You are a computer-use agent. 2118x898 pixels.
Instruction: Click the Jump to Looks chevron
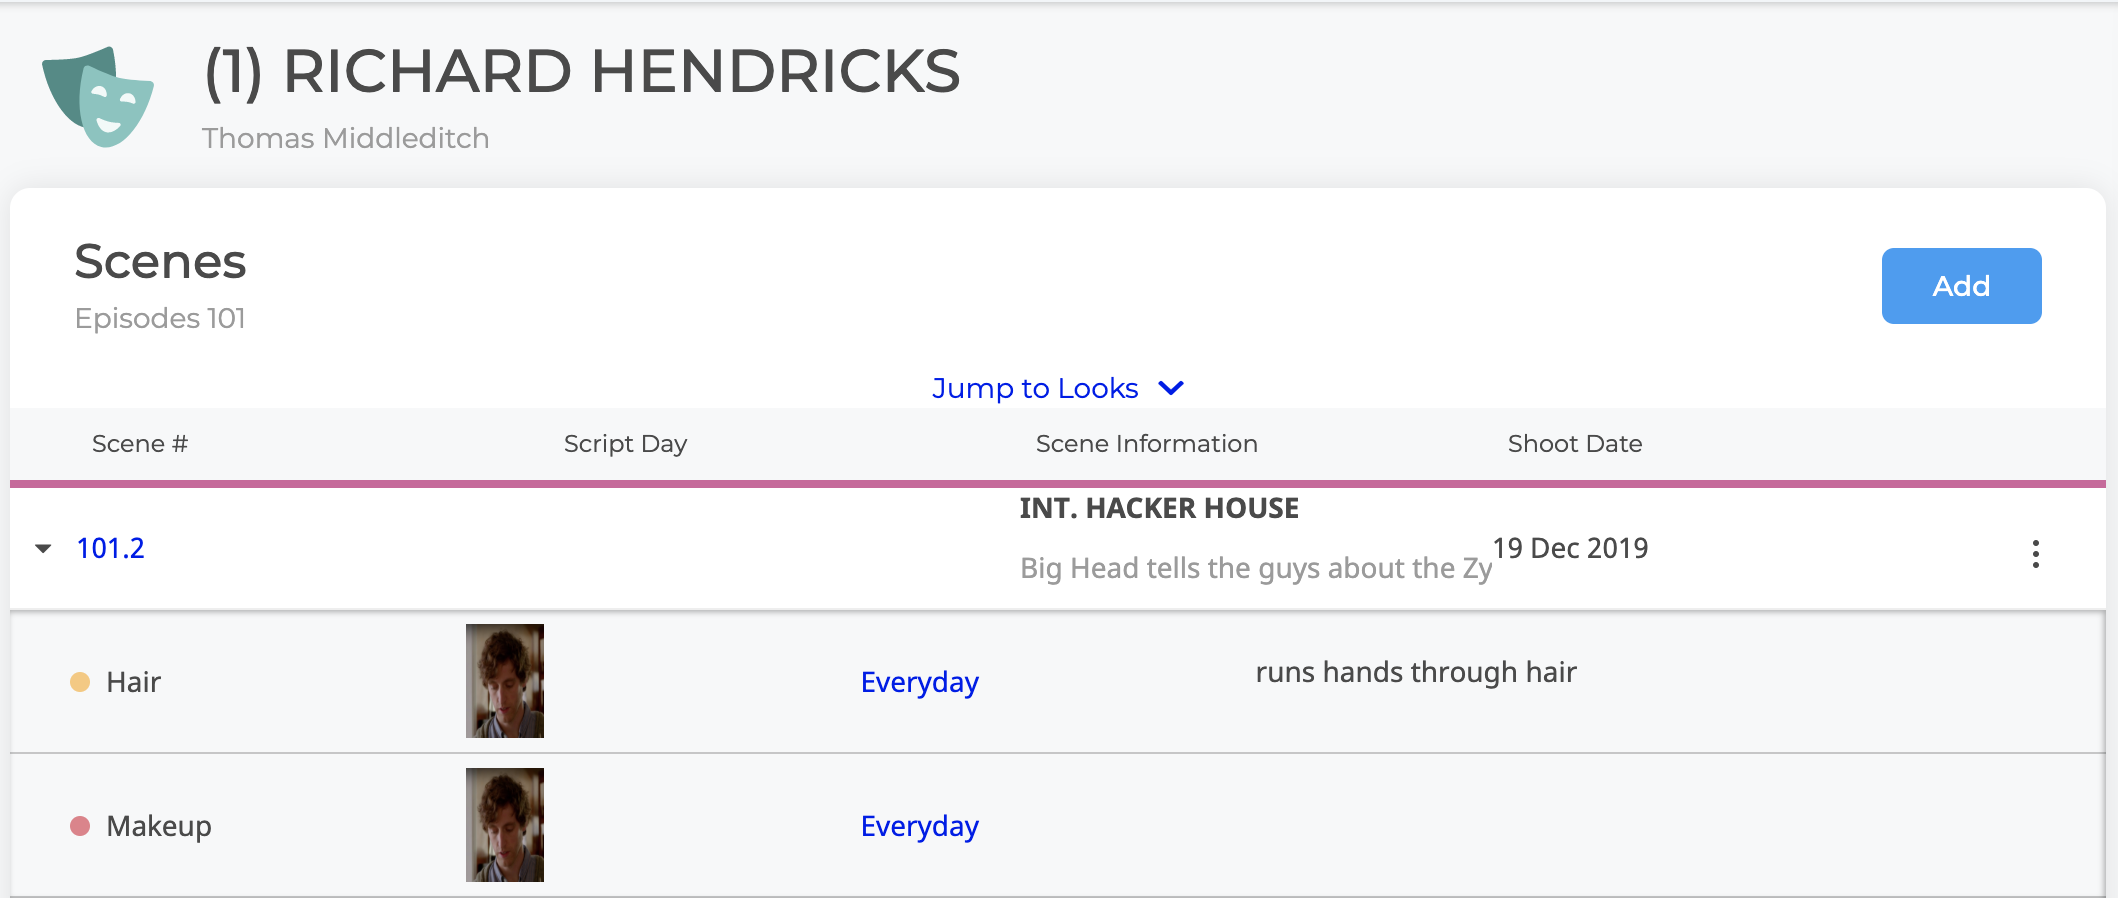pos(1171,388)
